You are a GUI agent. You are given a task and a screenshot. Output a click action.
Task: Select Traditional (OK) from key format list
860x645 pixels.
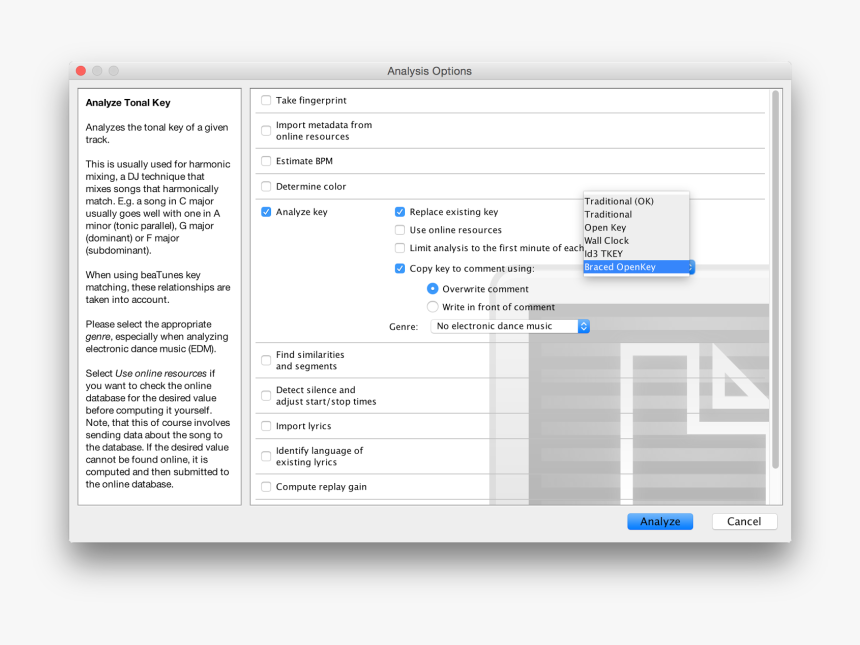[619, 201]
